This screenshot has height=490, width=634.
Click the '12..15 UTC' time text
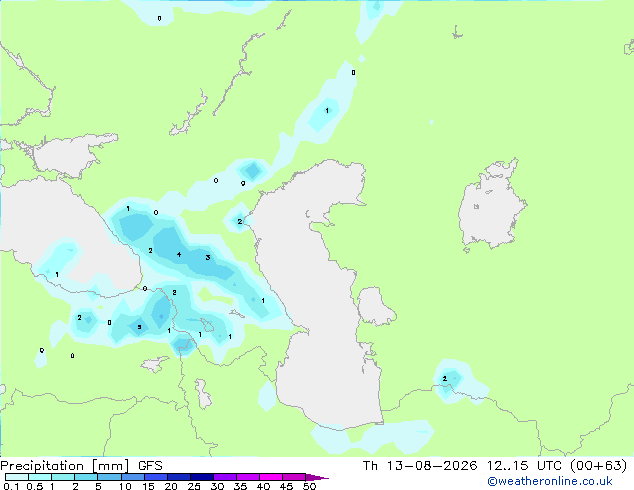[524, 466]
